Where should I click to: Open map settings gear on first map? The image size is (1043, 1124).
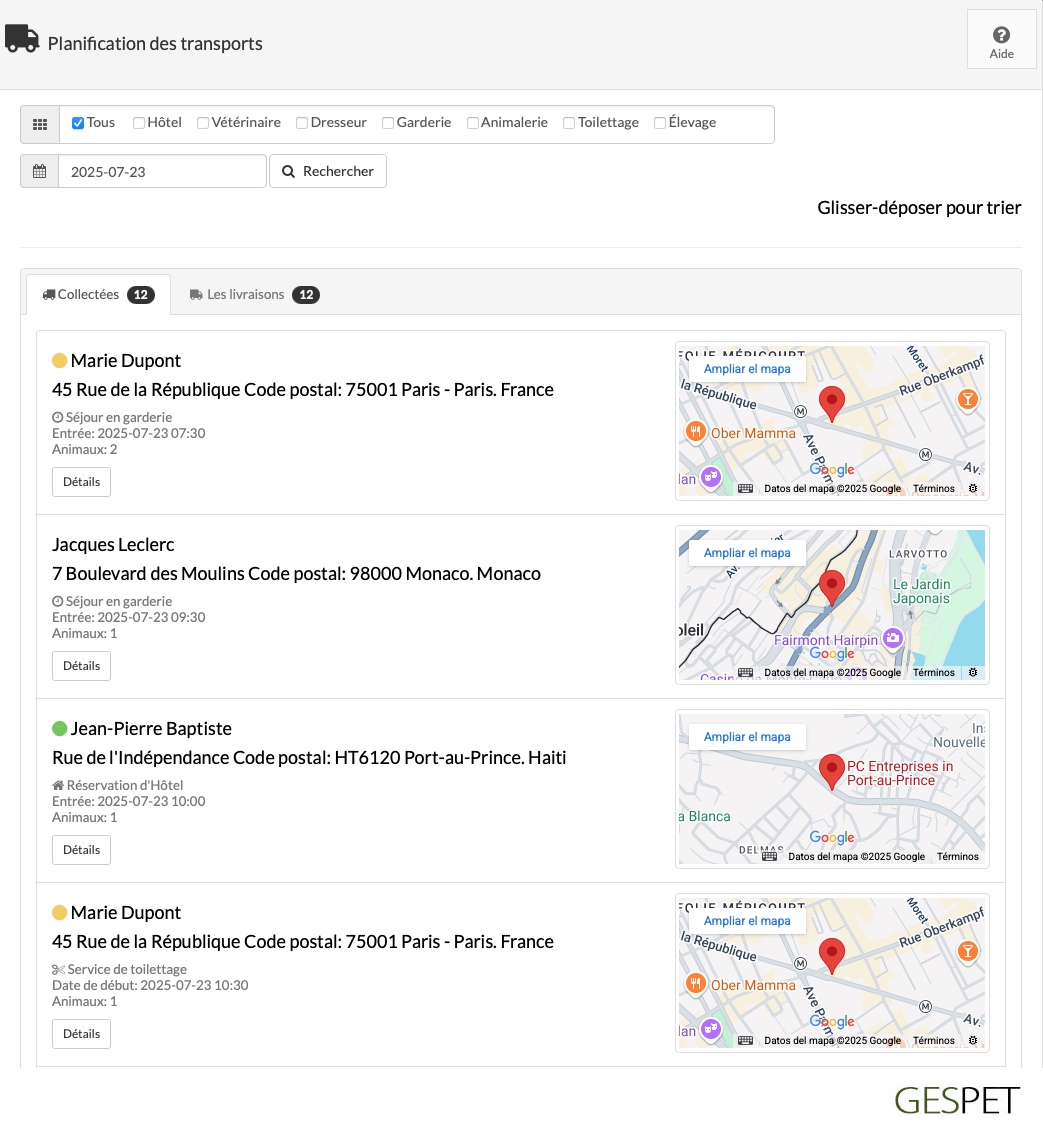(973, 488)
